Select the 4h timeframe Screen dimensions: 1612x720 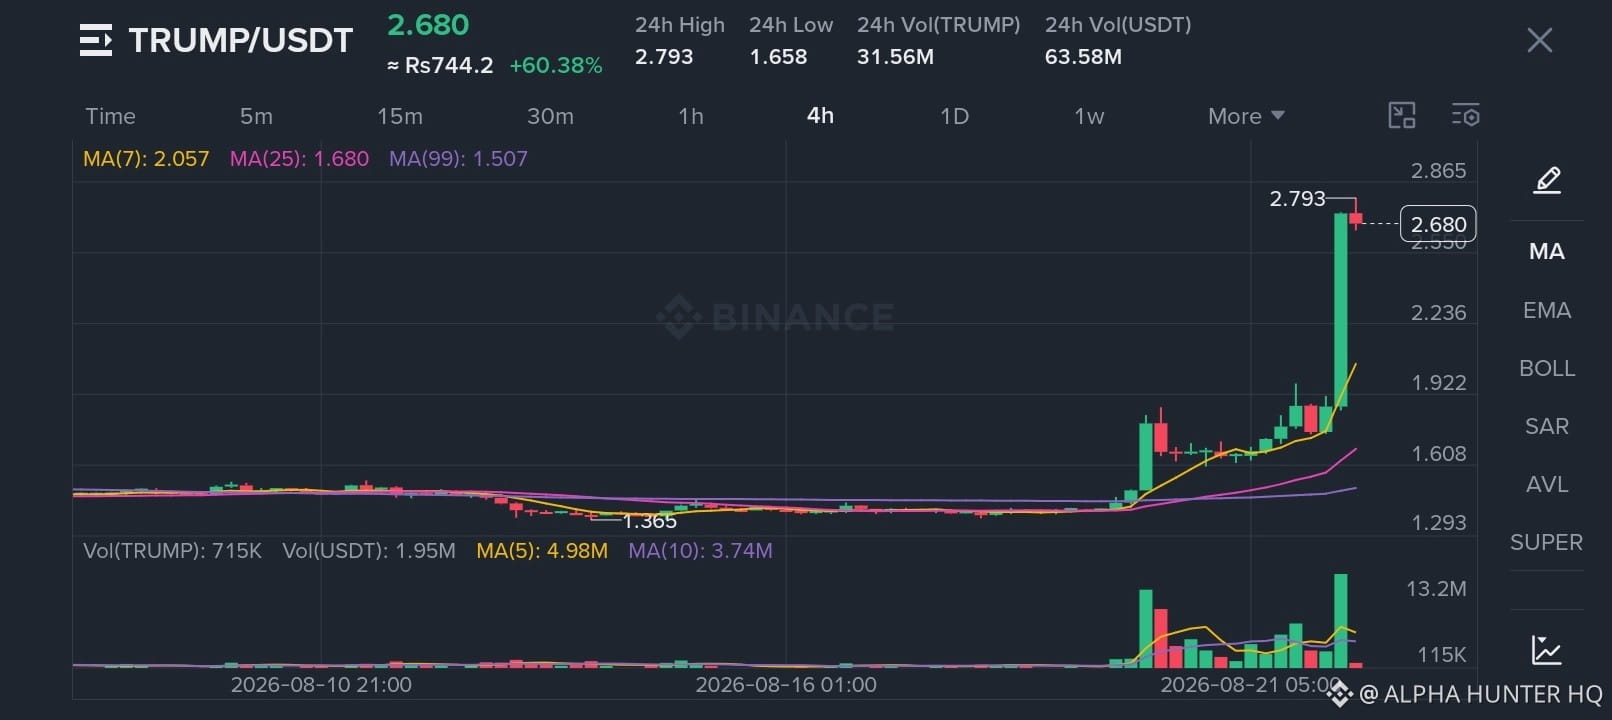coord(820,116)
